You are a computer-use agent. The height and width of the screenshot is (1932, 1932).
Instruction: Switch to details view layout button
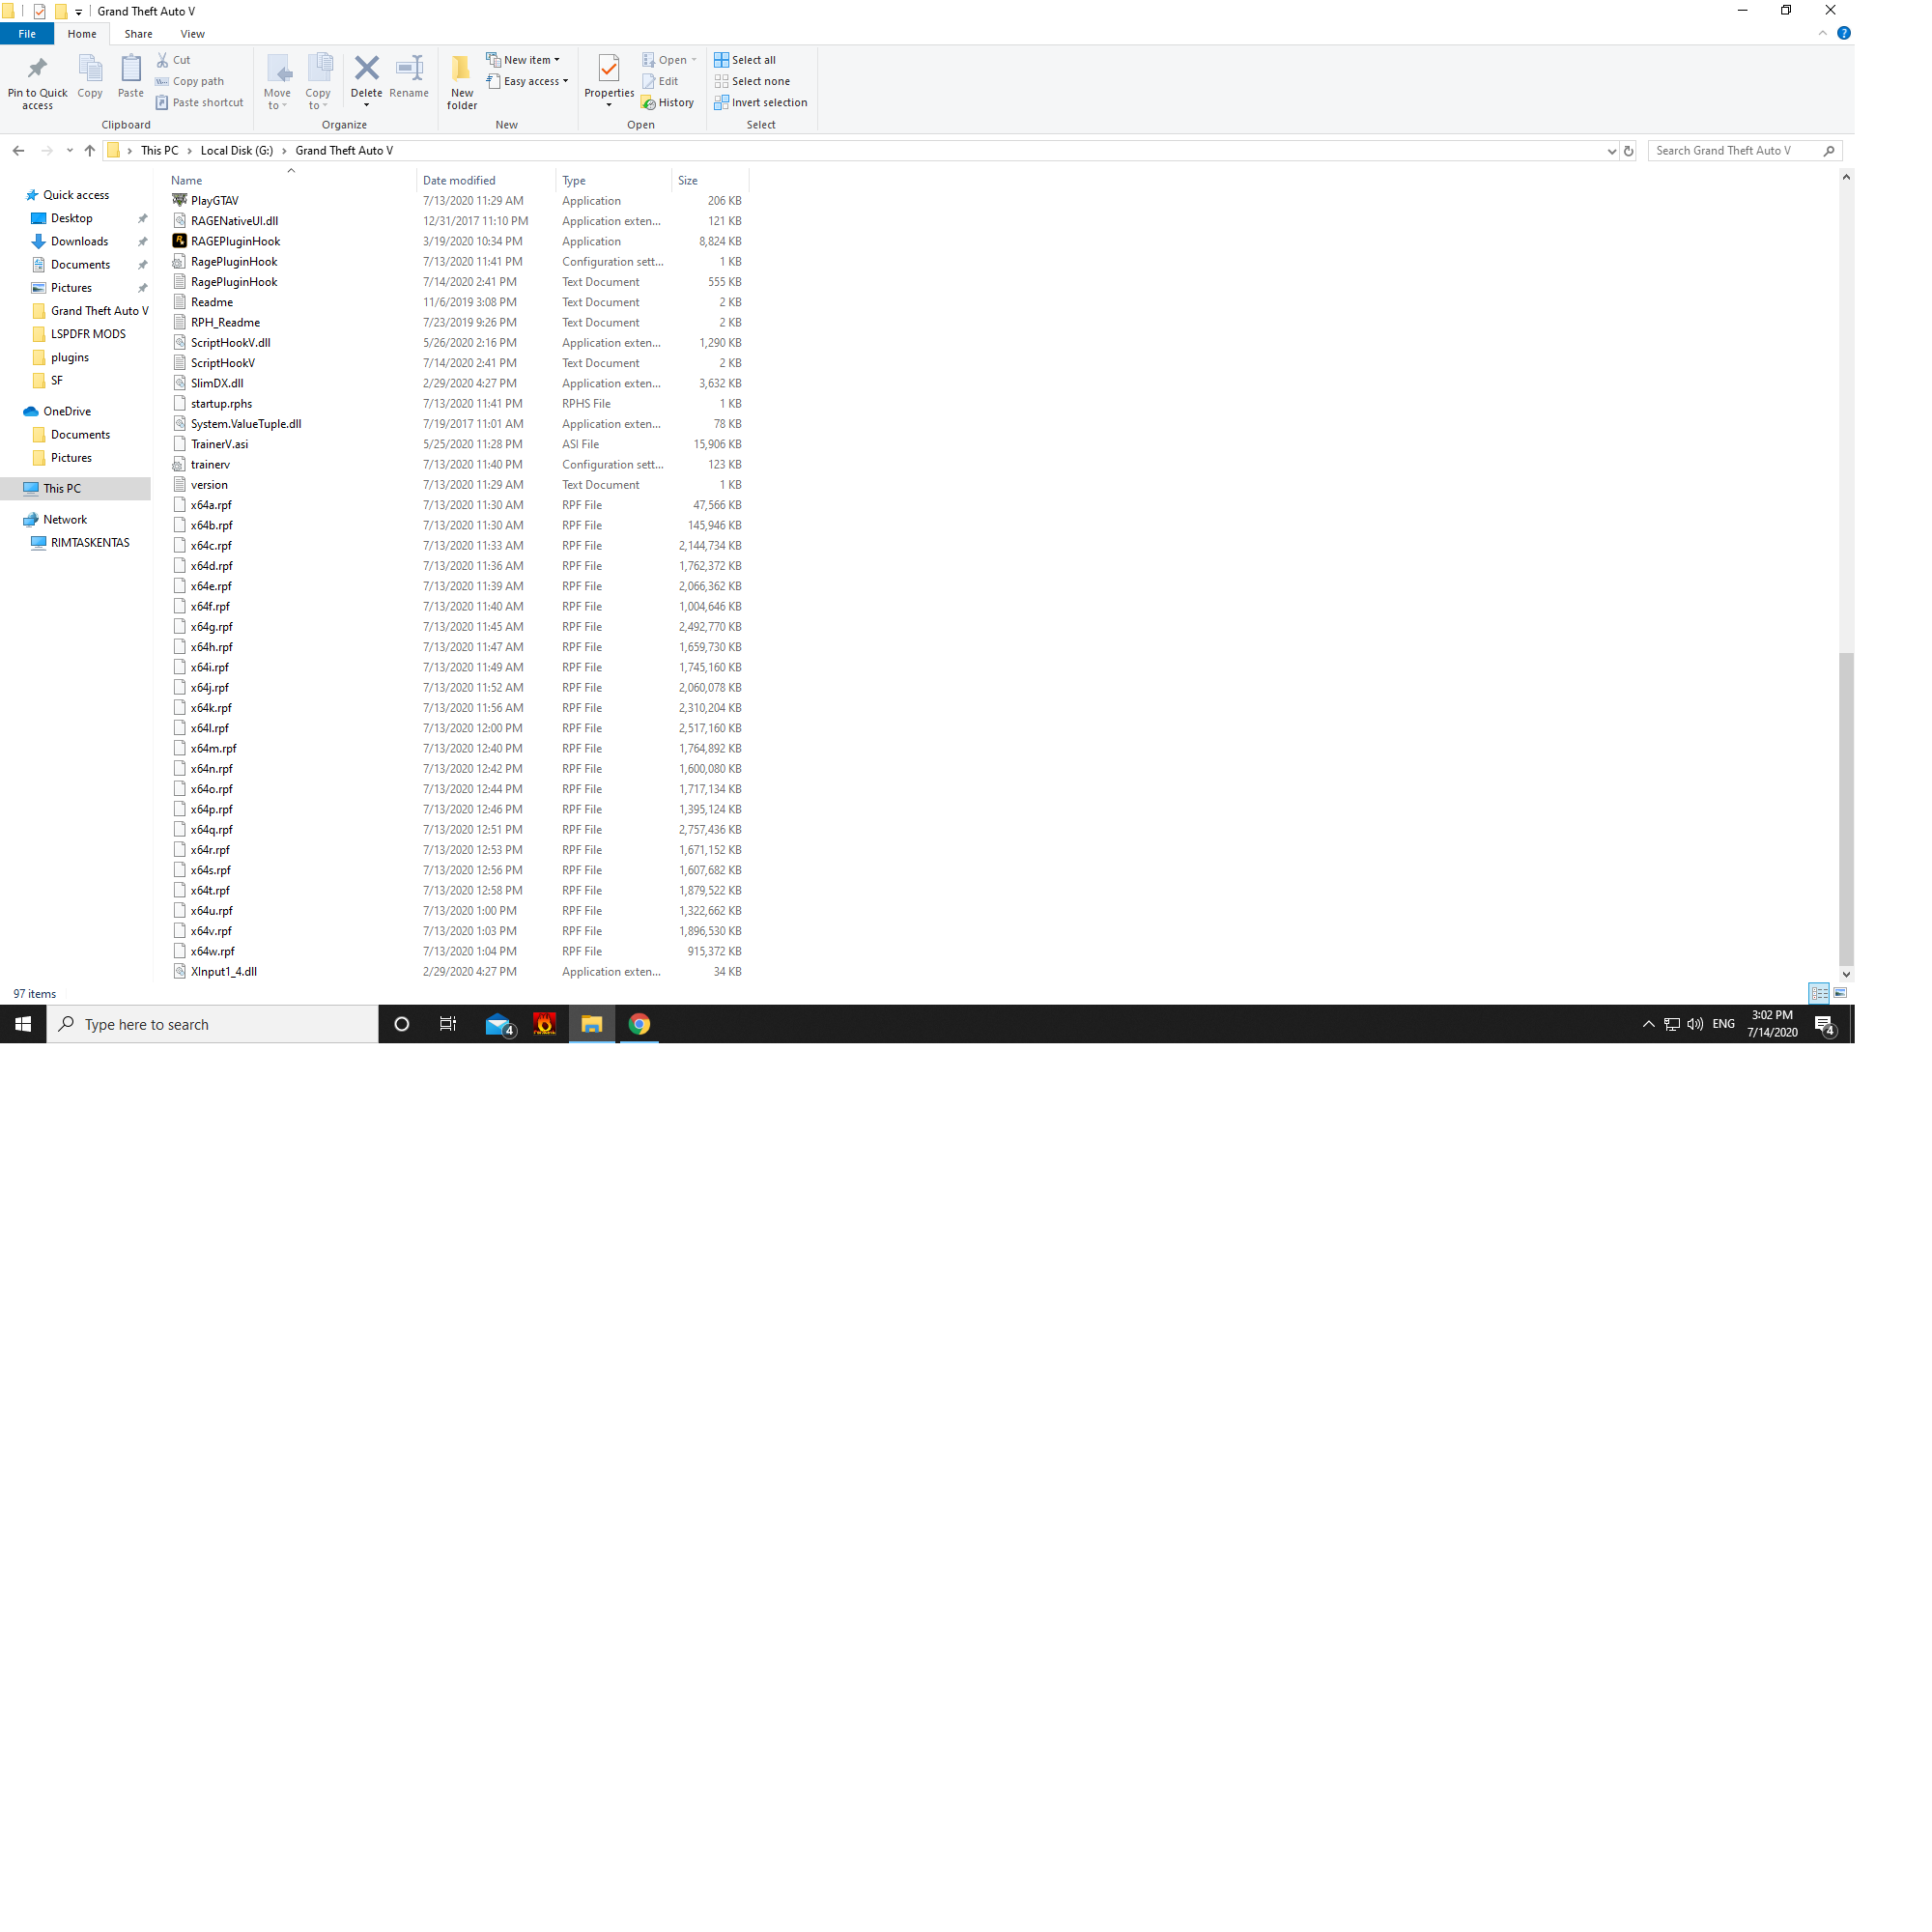[x=1819, y=993]
